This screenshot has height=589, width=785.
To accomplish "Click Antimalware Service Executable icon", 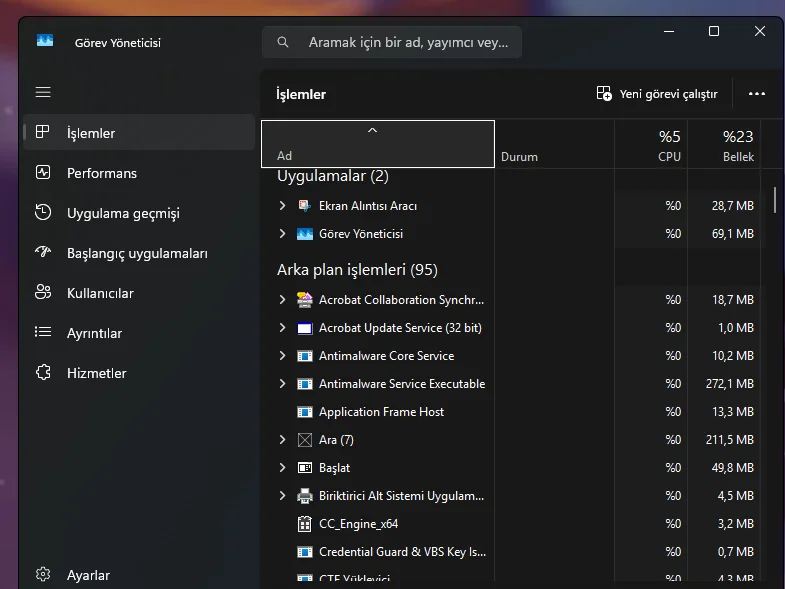I will pos(304,384).
